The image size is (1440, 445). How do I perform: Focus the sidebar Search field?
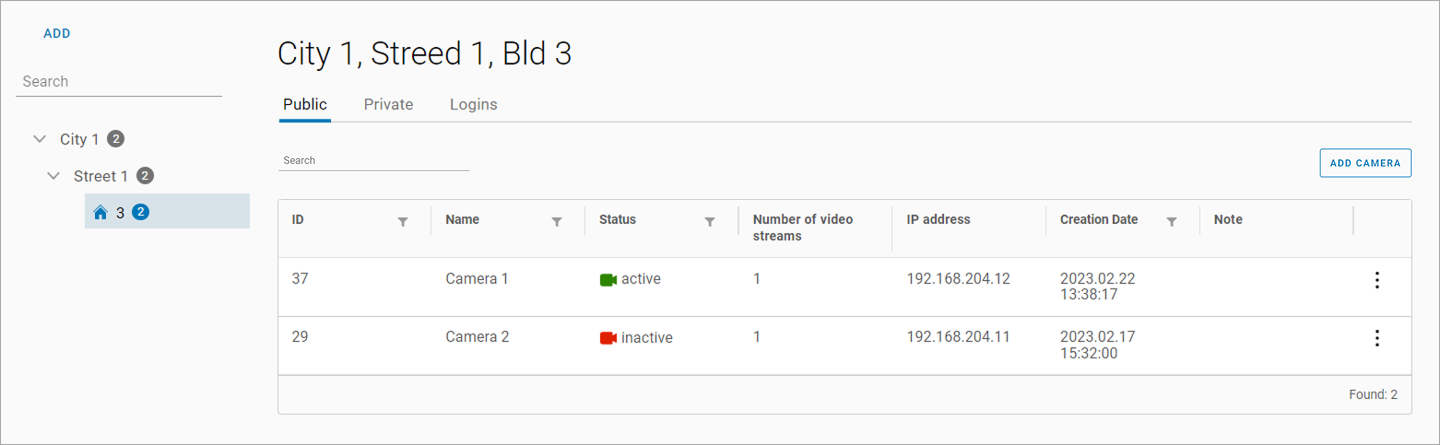click(118, 82)
